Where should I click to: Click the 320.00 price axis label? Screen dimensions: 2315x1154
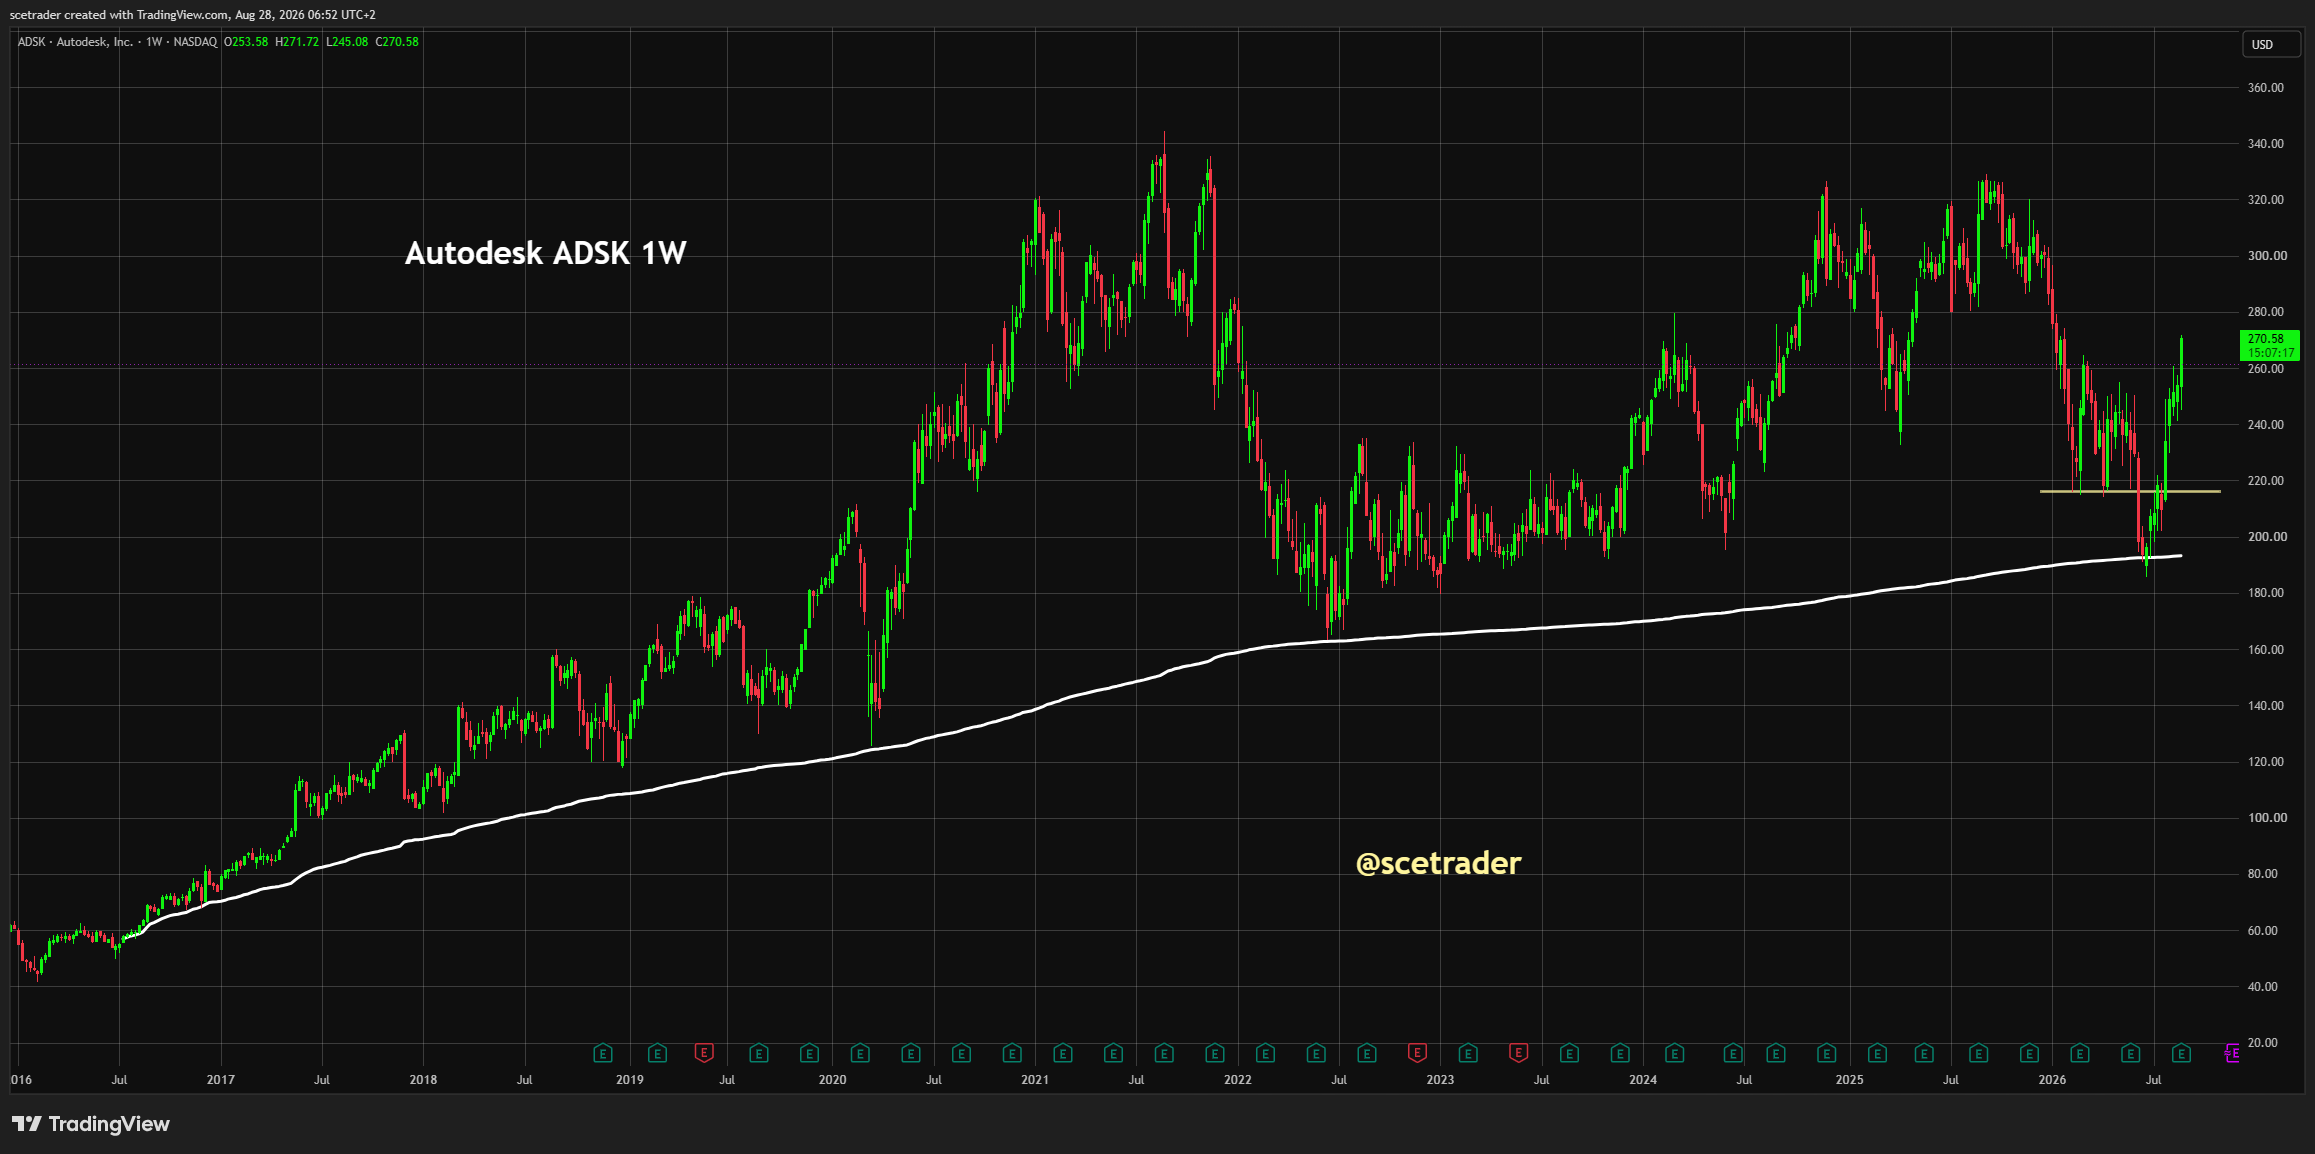(2266, 200)
